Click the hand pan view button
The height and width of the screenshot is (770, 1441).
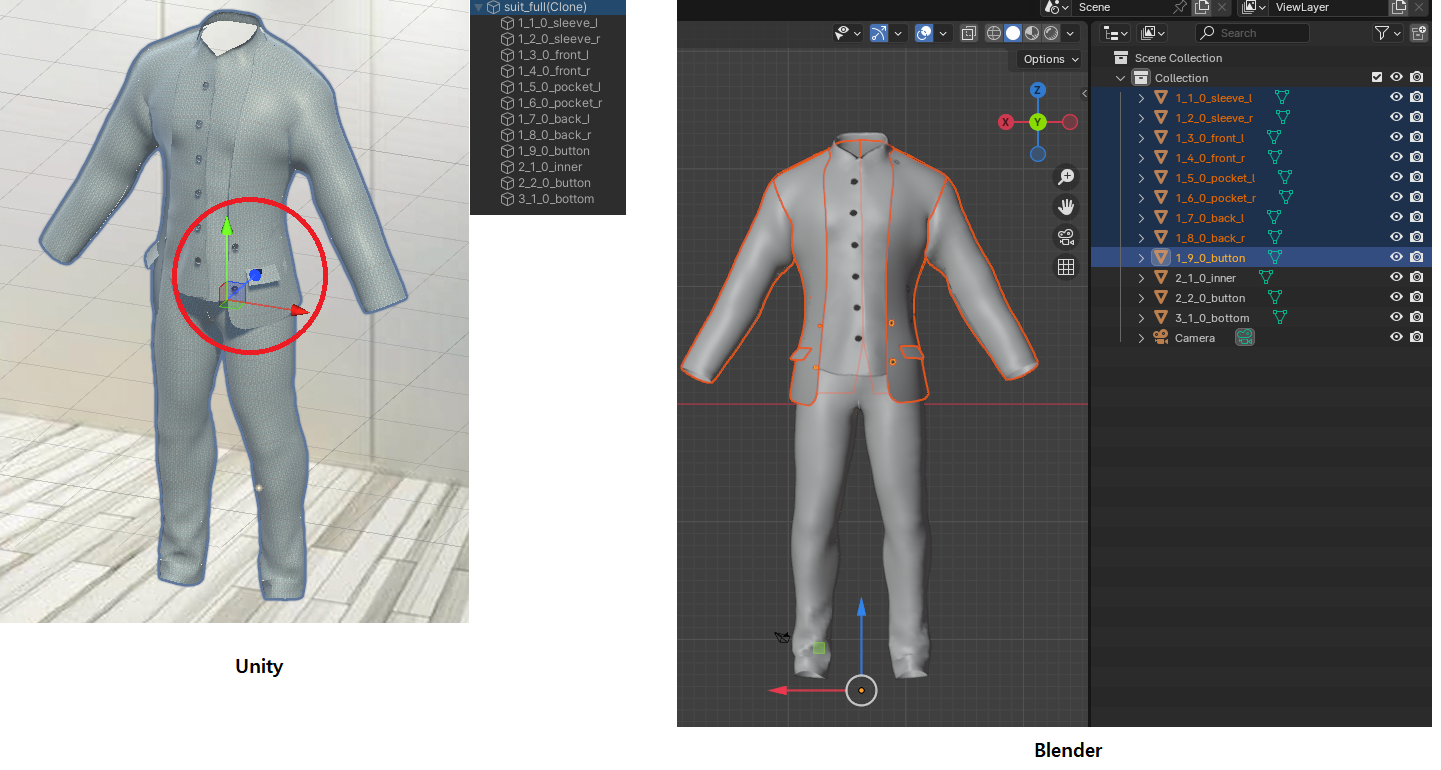pyautogui.click(x=1066, y=207)
